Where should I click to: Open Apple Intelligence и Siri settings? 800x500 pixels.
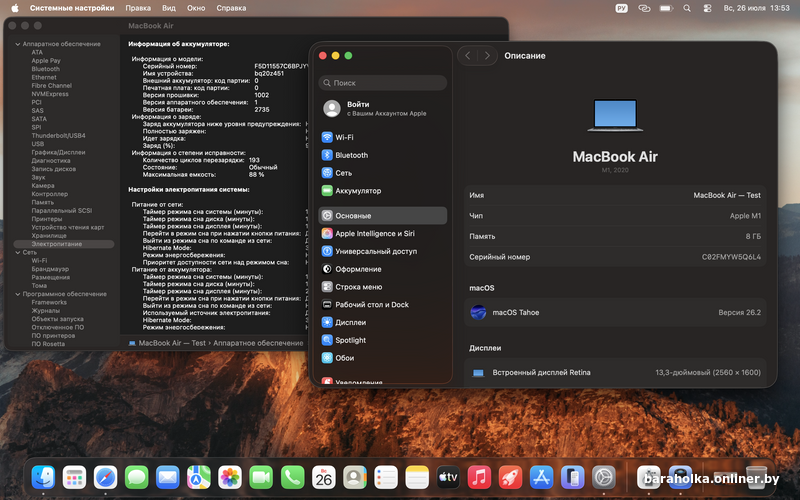click(x=383, y=233)
